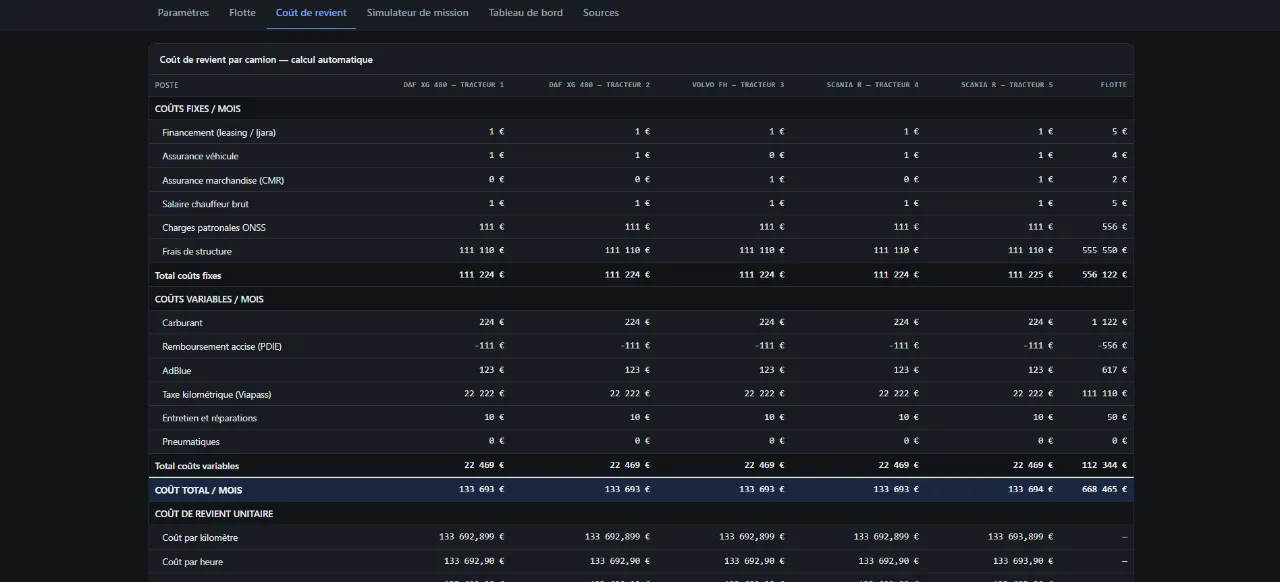The width and height of the screenshot is (1280, 582).
Task: Select the Remboursement accise (PDIE) row label
Action: pos(222,347)
